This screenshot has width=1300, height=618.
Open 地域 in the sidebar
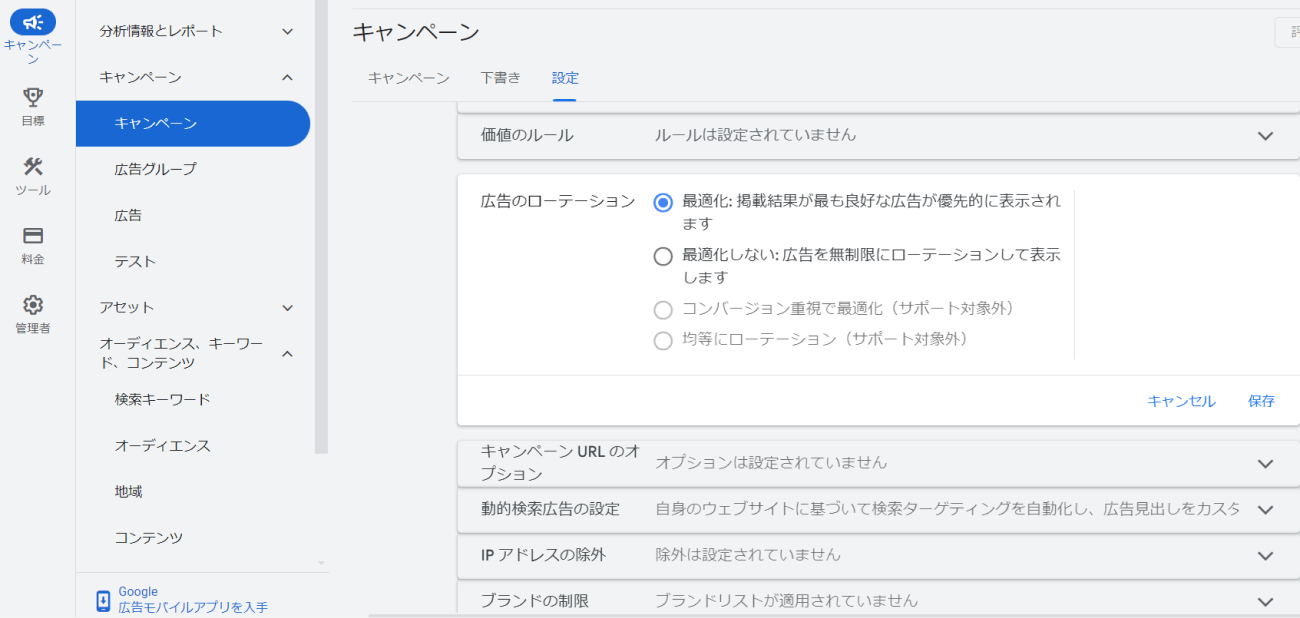128,491
